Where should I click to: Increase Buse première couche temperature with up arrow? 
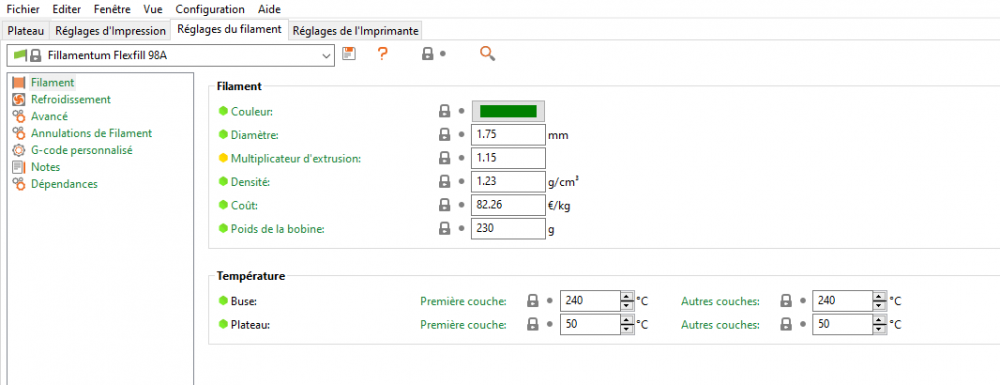coord(626,296)
